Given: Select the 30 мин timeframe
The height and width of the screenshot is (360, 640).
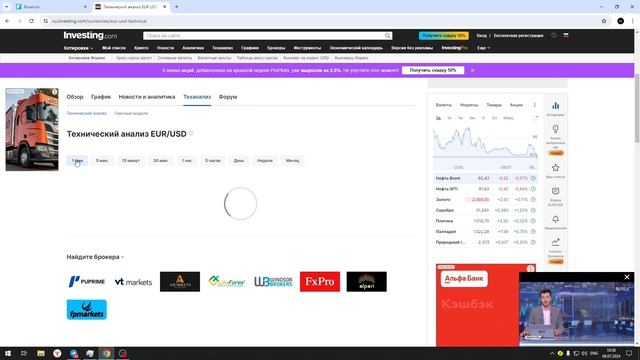Looking at the screenshot, I should tap(160, 160).
